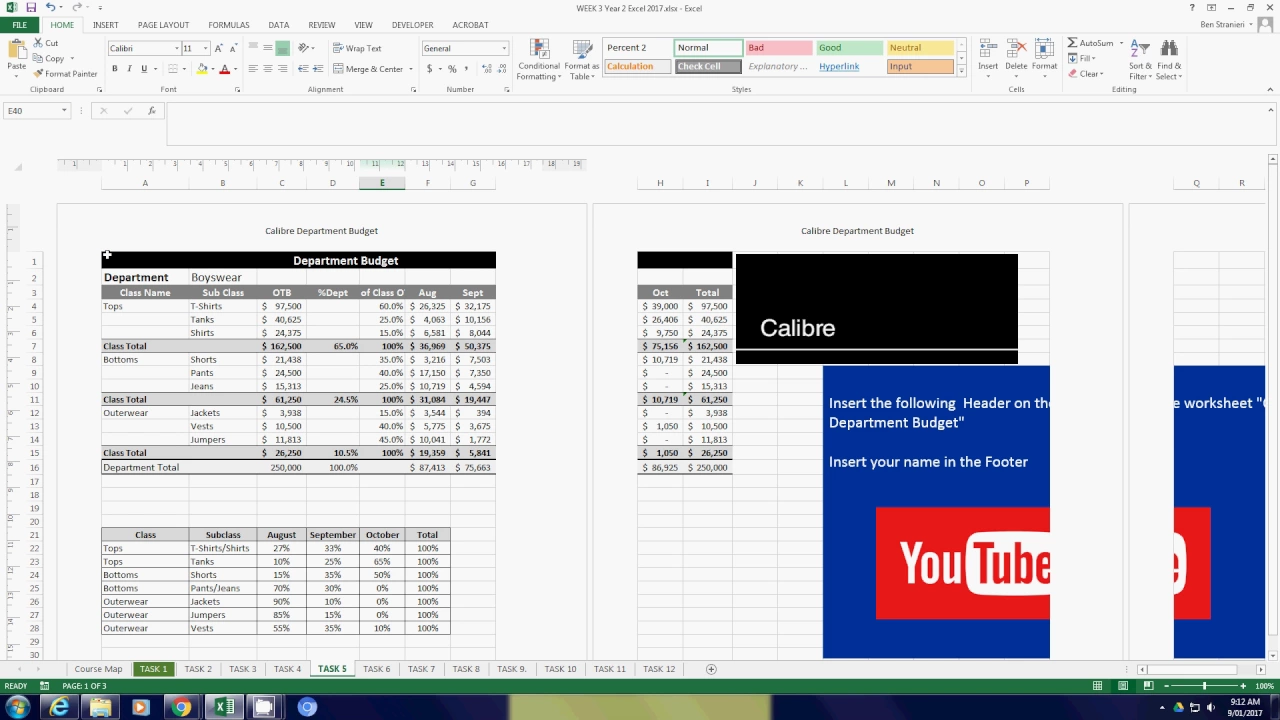1280x720 pixels.
Task: Increase font size with the larger A icon
Action: (x=218, y=48)
